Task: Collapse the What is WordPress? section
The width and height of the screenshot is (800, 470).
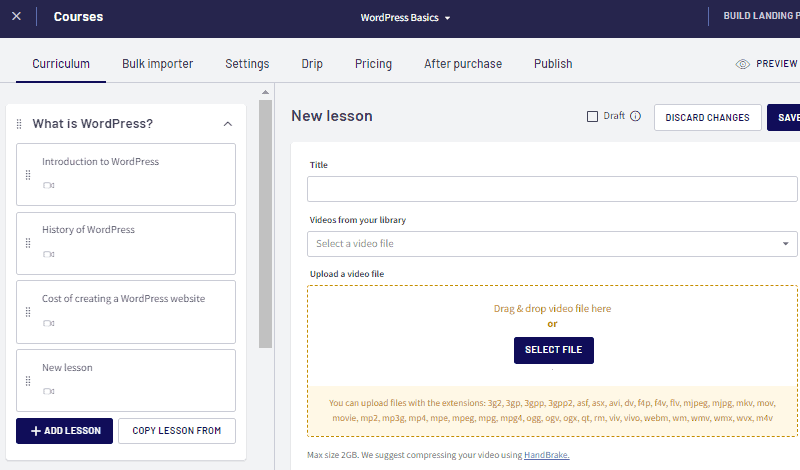Action: (x=228, y=124)
